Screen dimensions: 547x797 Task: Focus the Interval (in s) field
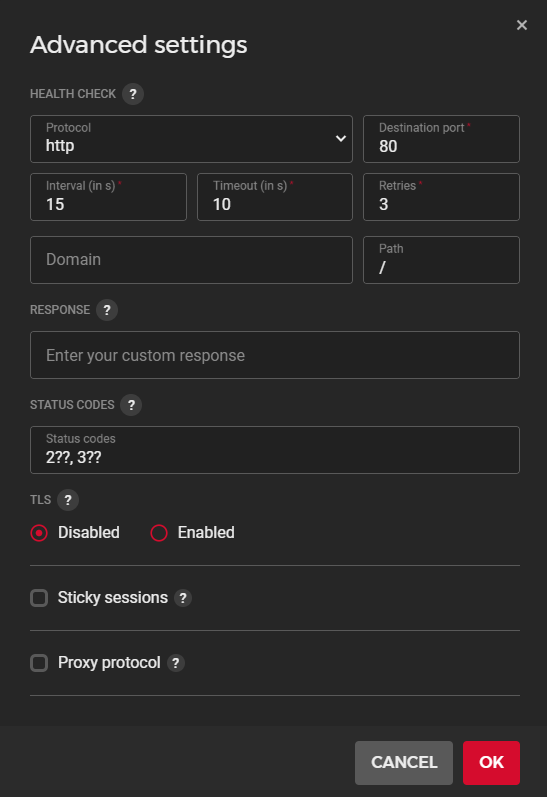pyautogui.click(x=108, y=197)
